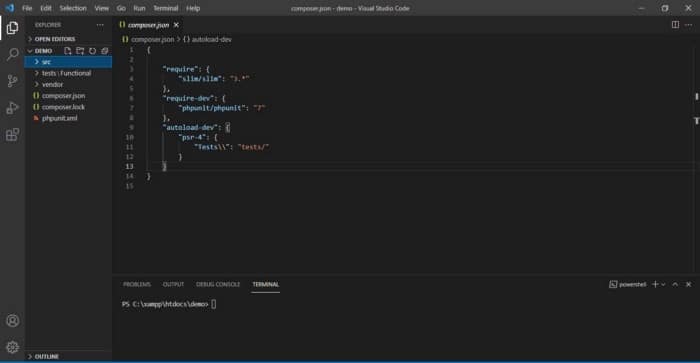
Task: Open the Go menu
Action: coord(121,8)
